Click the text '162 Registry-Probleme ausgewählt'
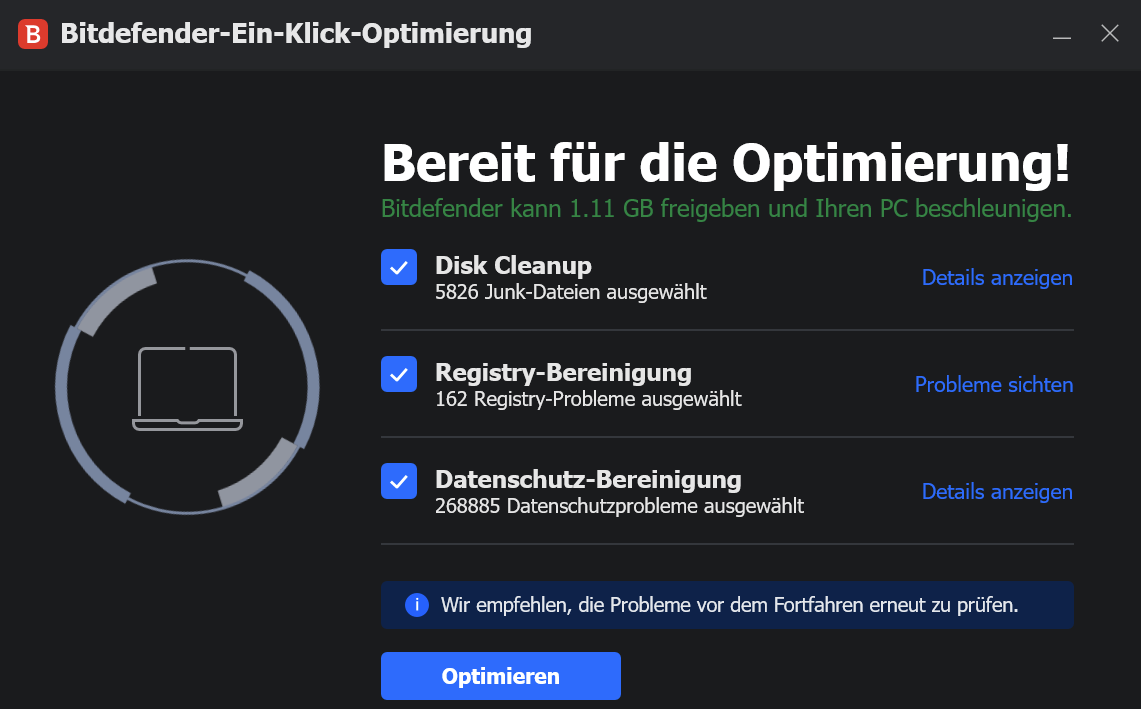 pyautogui.click(x=588, y=399)
